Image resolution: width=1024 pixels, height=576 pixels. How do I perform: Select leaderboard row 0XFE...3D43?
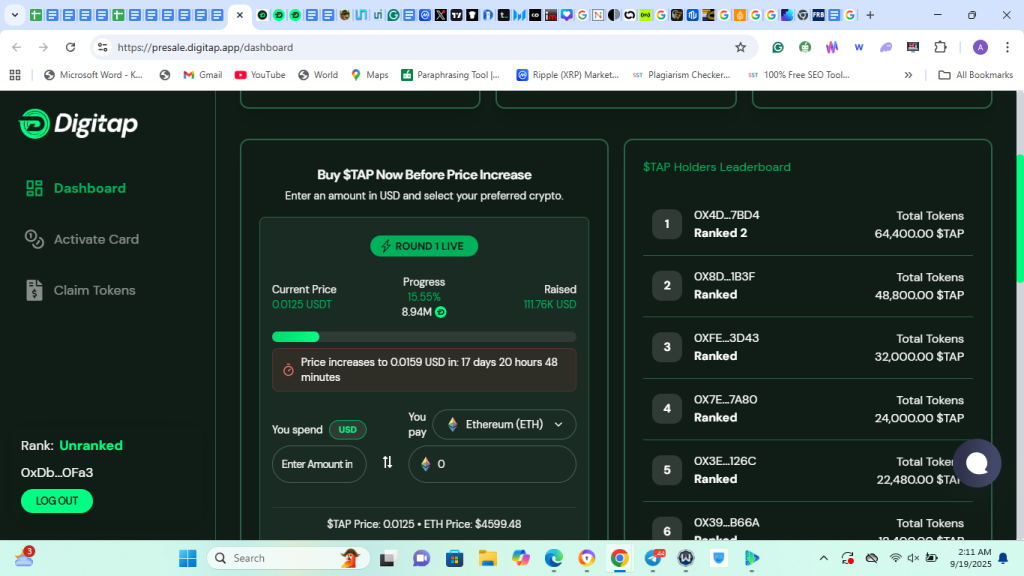click(808, 347)
